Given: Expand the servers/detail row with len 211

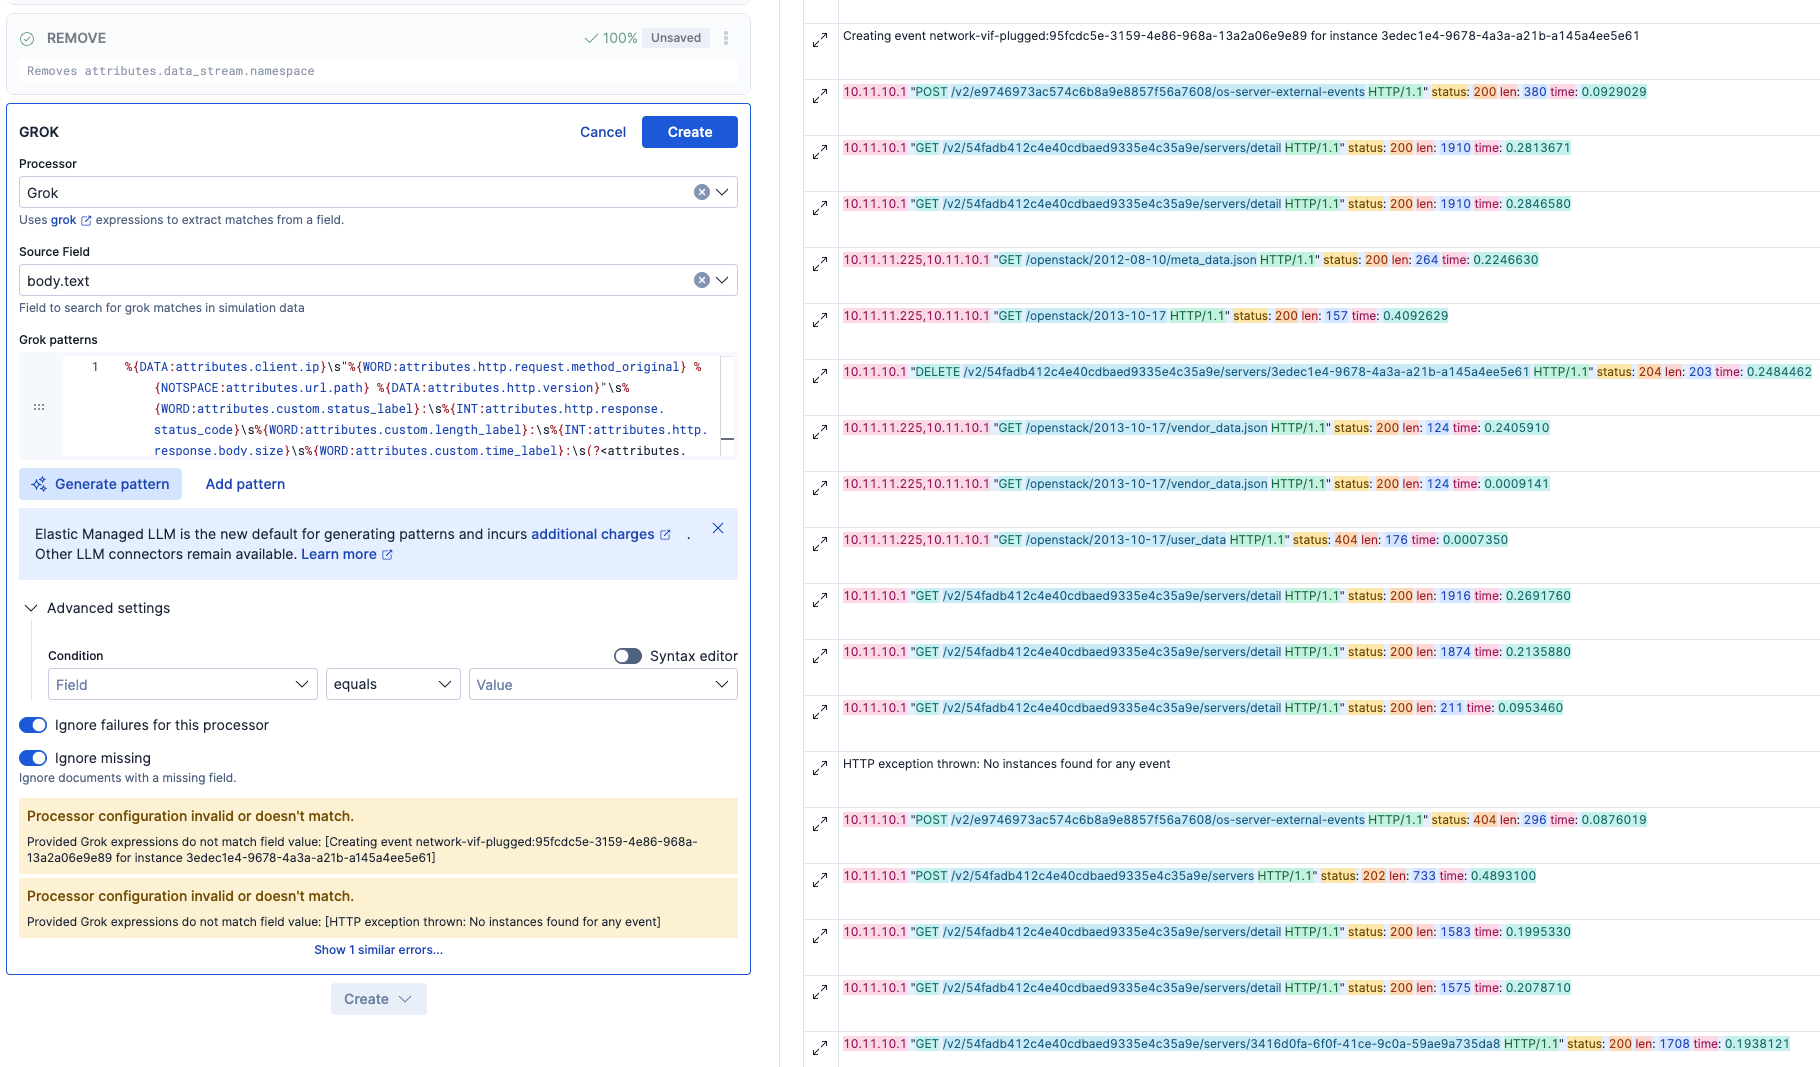Looking at the screenshot, I should pyautogui.click(x=820, y=712).
